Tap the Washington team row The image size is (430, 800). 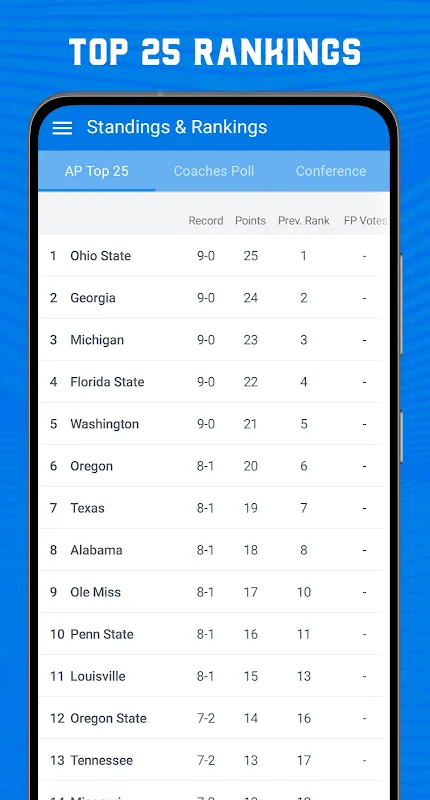[214, 424]
